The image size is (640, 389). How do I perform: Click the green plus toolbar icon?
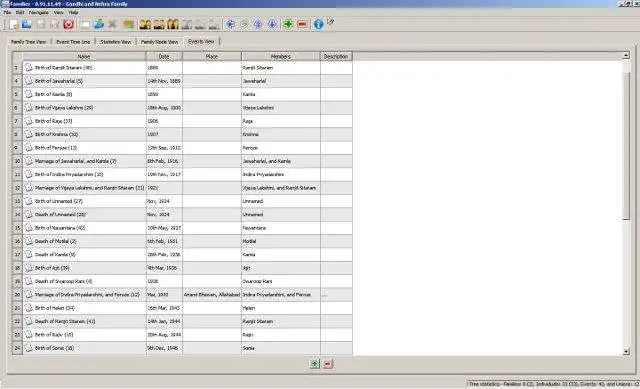(288, 24)
